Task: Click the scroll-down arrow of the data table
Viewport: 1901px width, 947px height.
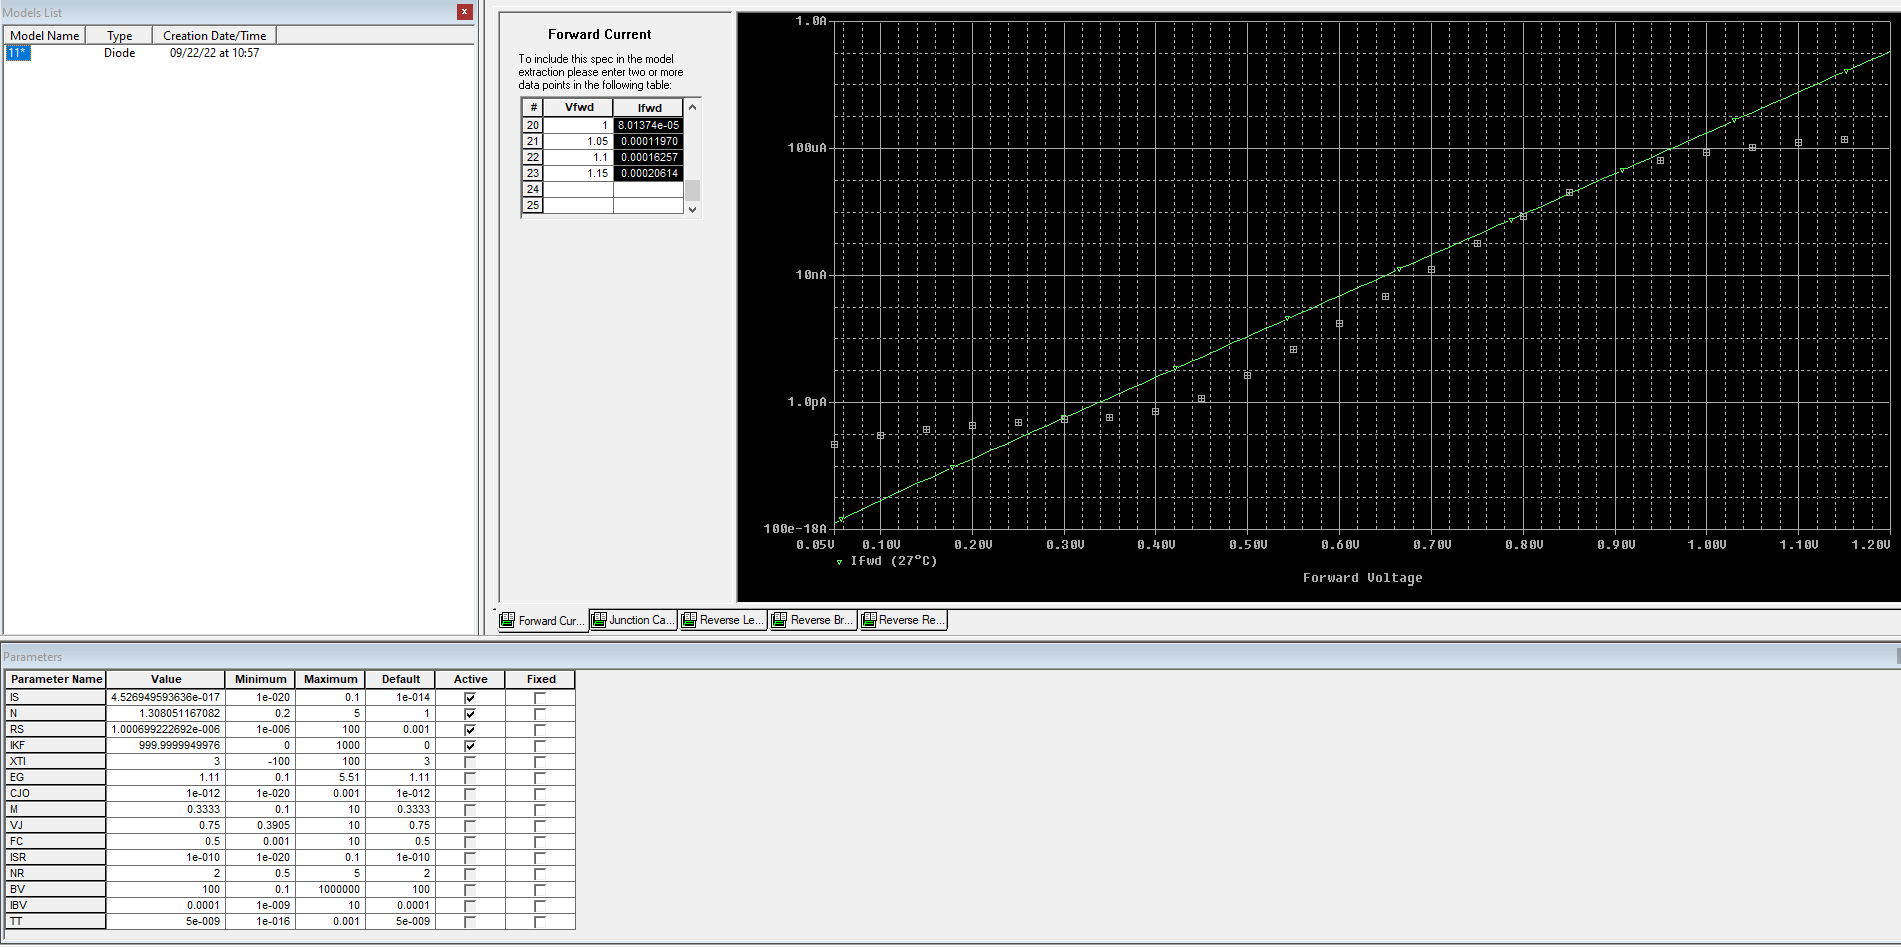Action: click(x=692, y=209)
